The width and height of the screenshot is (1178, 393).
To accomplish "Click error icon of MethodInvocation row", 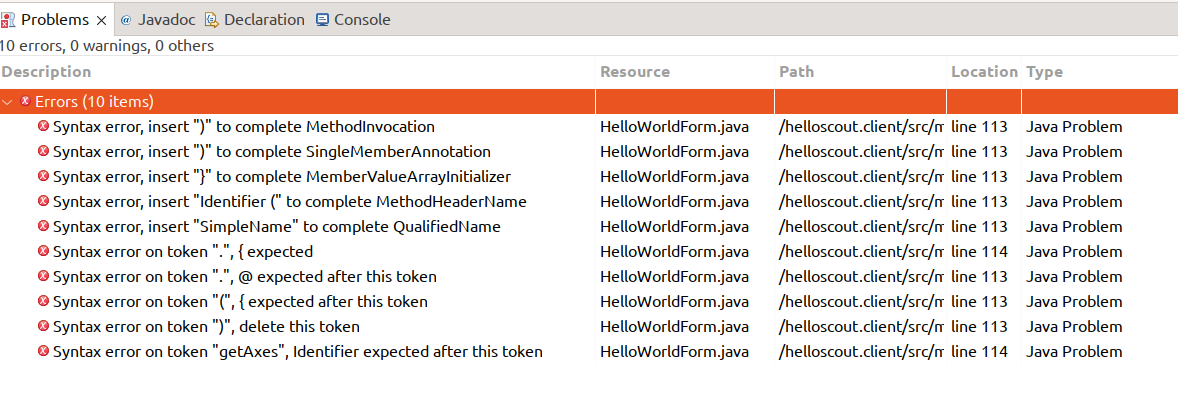I will 43,126.
